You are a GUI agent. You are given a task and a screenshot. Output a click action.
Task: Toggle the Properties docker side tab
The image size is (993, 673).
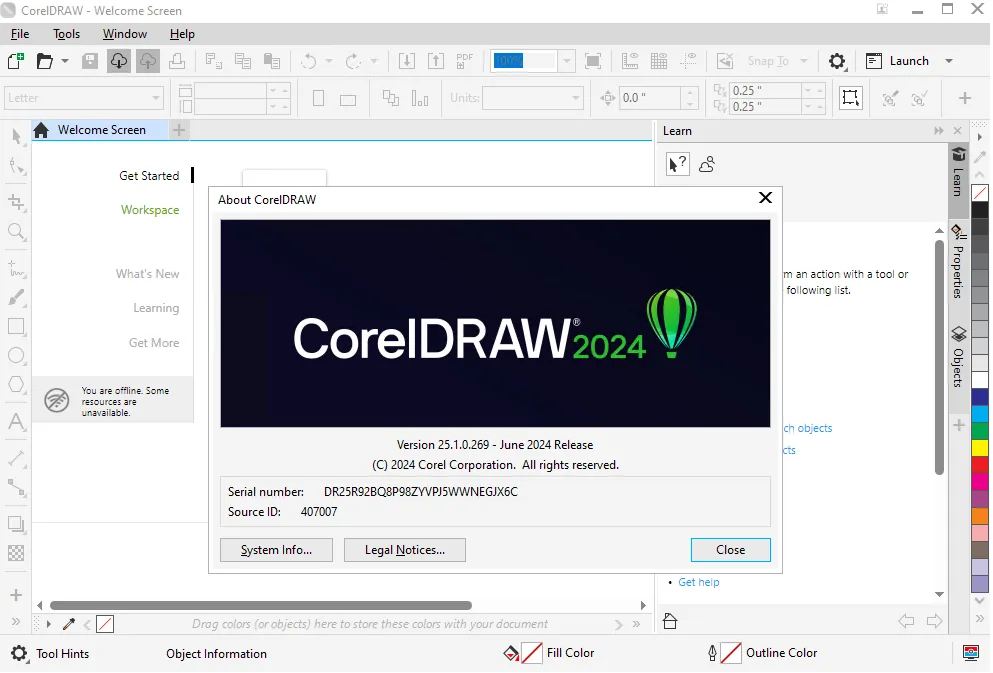[x=958, y=260]
